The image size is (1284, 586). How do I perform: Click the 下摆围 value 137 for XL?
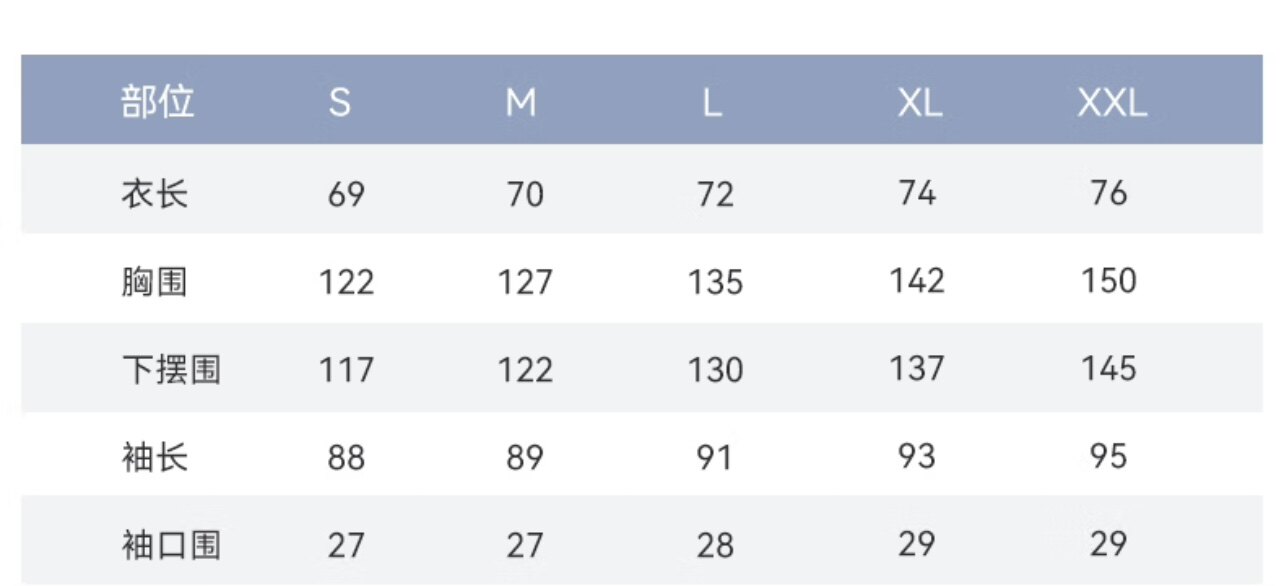(917, 369)
